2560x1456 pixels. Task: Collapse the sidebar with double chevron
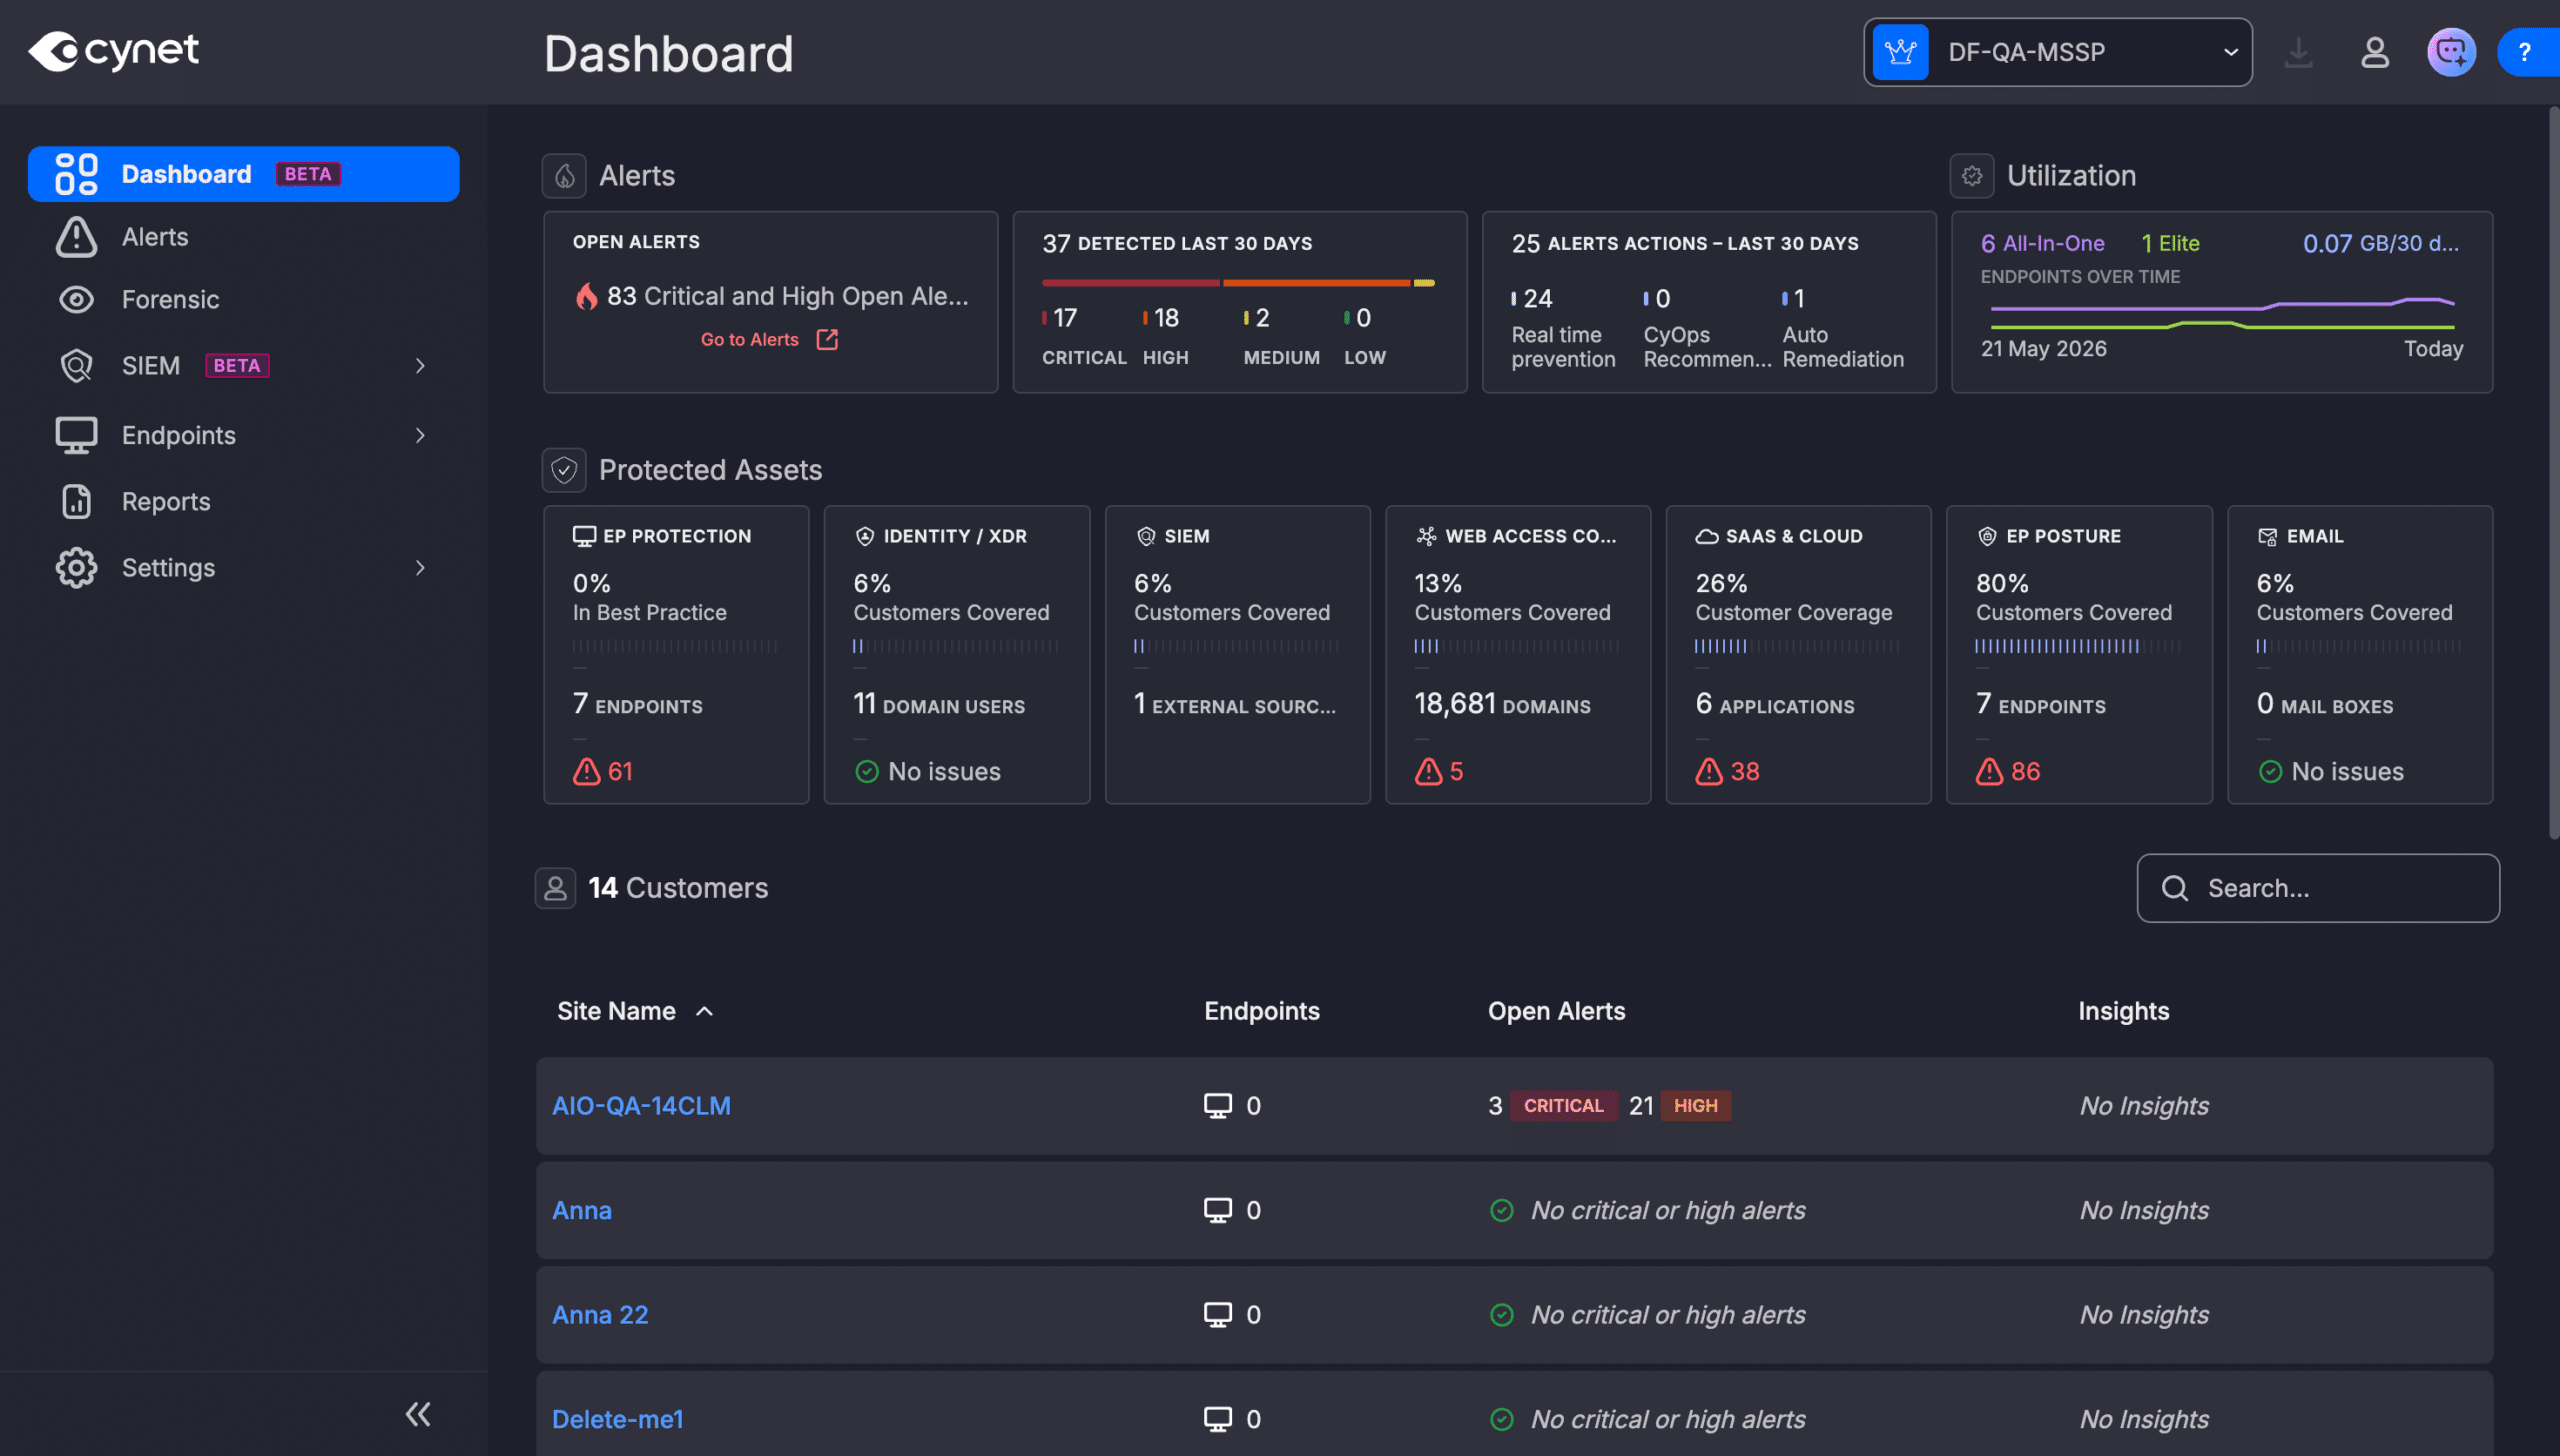point(418,1413)
